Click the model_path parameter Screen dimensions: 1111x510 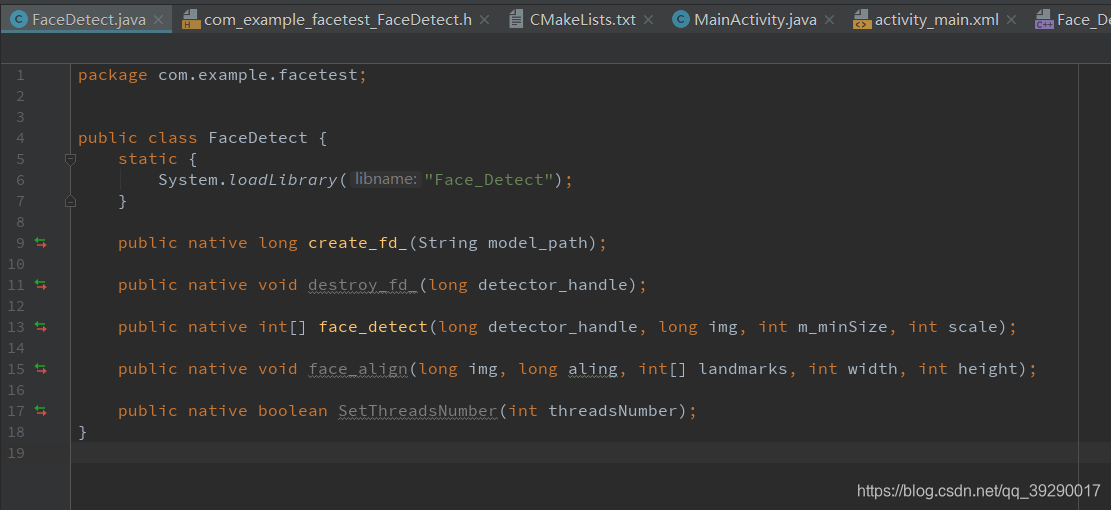click(538, 243)
